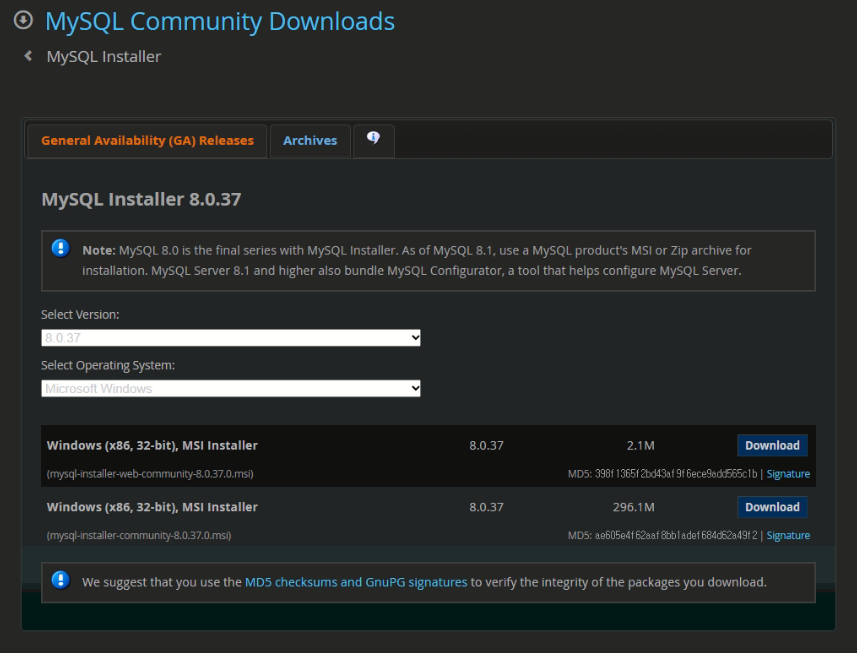
Task: Click the blue exclamation icon in the Note box
Action: point(61,248)
